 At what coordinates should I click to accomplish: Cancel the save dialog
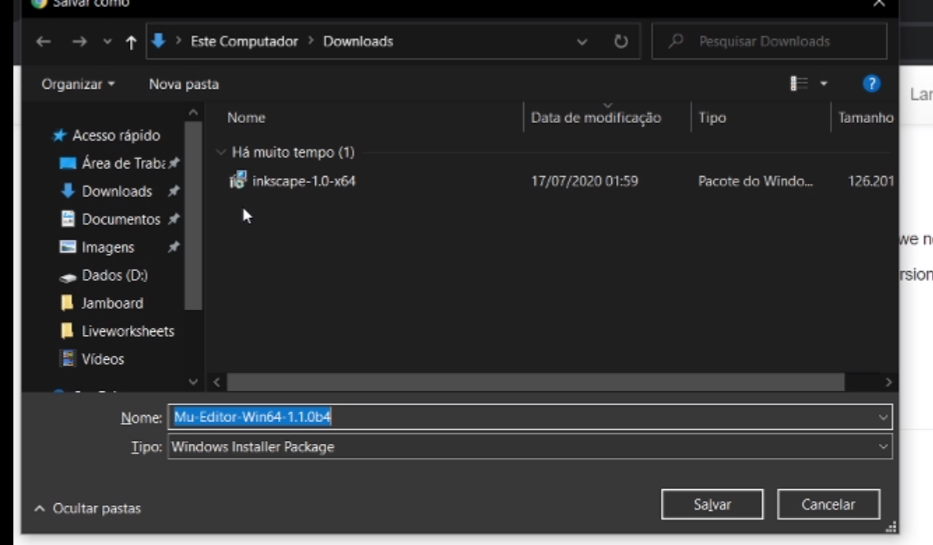coord(828,505)
